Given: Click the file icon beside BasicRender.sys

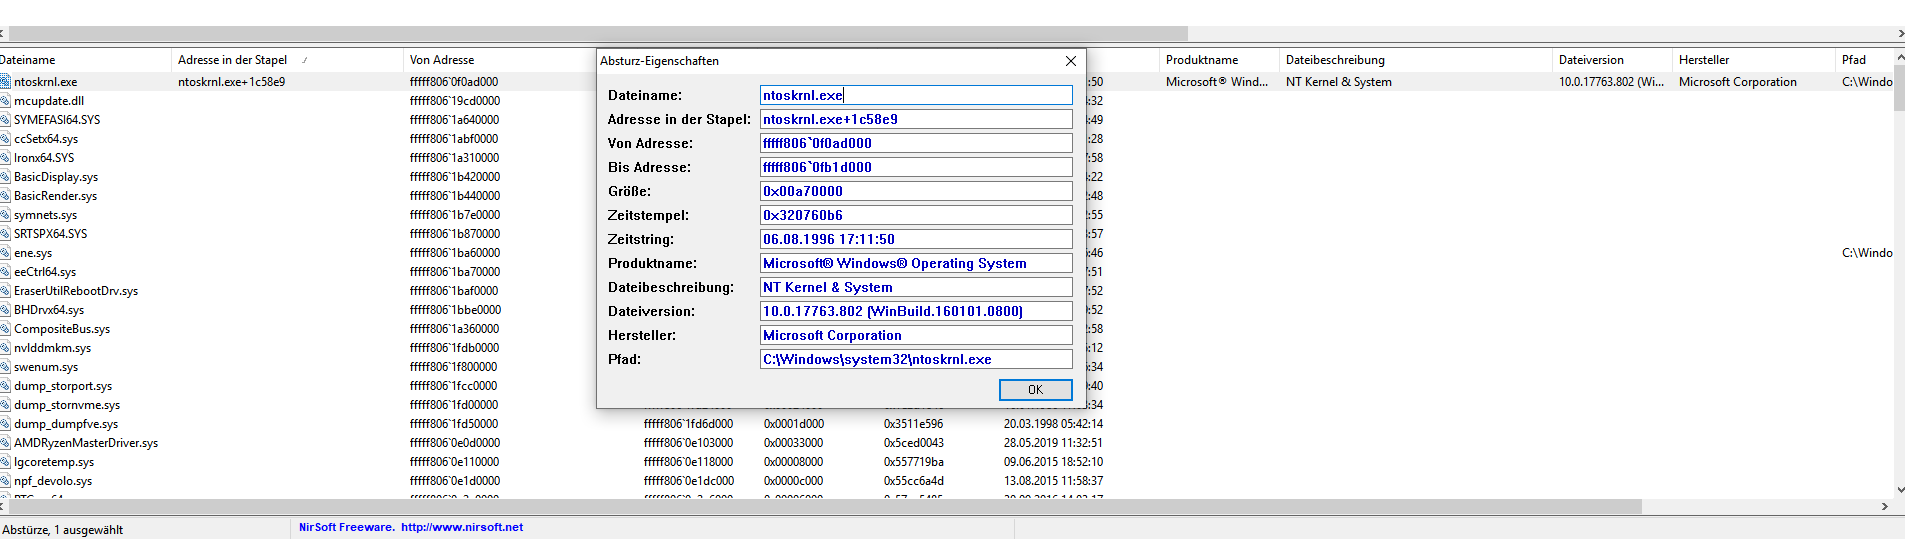Looking at the screenshot, I should click(5, 196).
